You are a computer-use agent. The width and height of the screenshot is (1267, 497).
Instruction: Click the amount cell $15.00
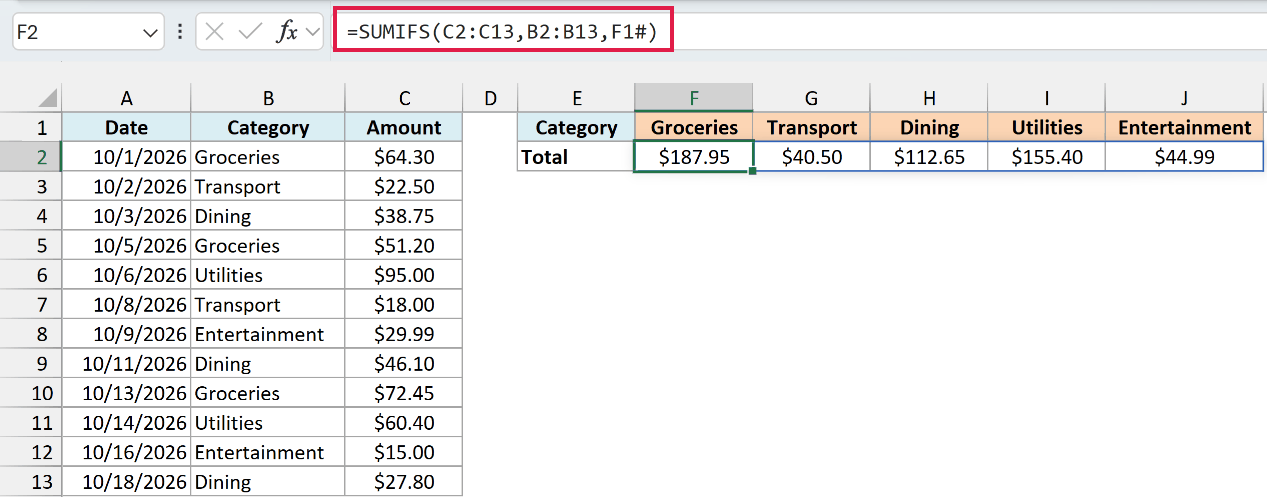coord(404,452)
